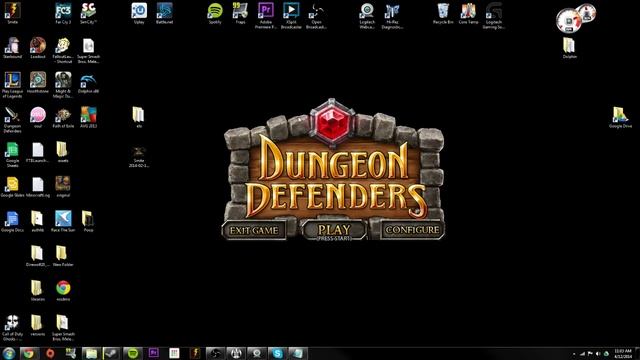
Task: Select the Dungeon Defenders desktop shortcut
Action: click(13, 119)
